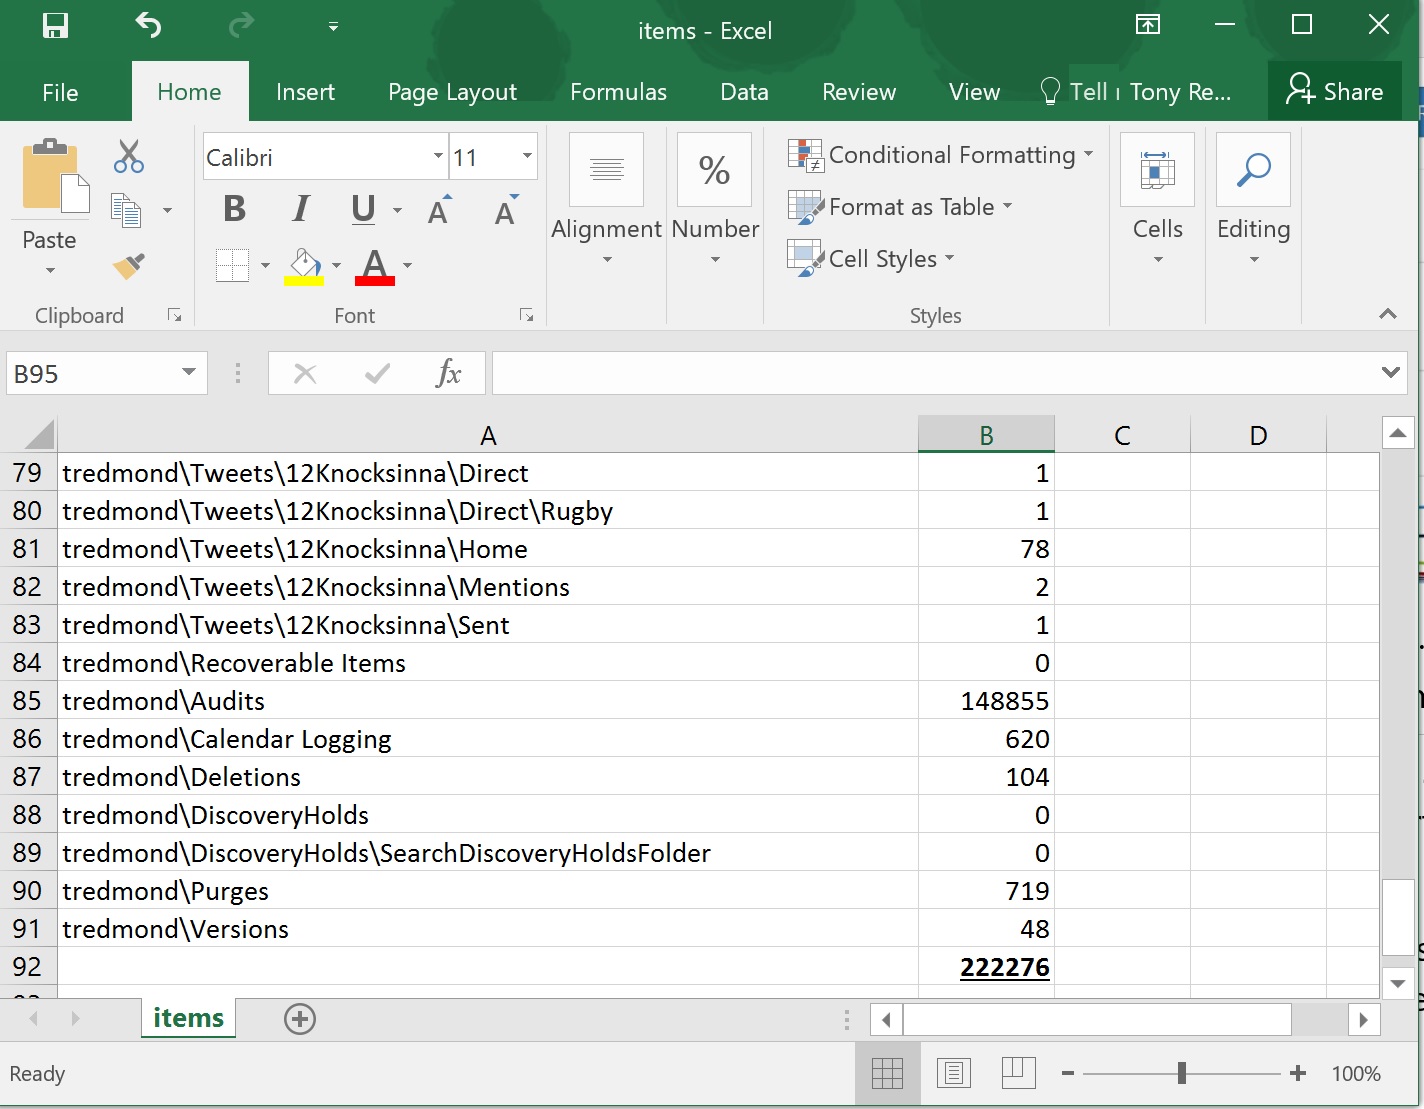Open the Formulas ribbon tab
Screen dimensions: 1424x1109
click(x=618, y=92)
